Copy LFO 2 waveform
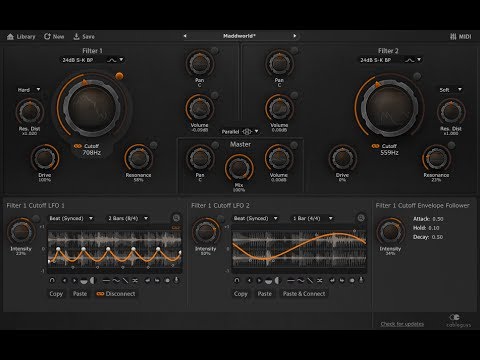 [x=241, y=294]
